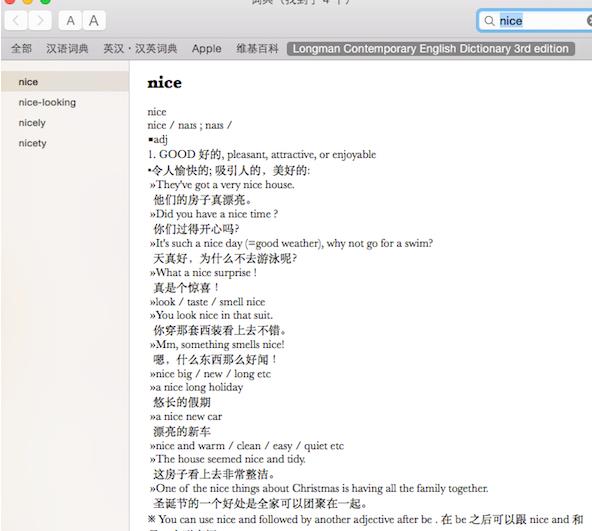This screenshot has width=592, height=531.
Task: Click the '▪adj' part of speech label
Action: (x=158, y=139)
